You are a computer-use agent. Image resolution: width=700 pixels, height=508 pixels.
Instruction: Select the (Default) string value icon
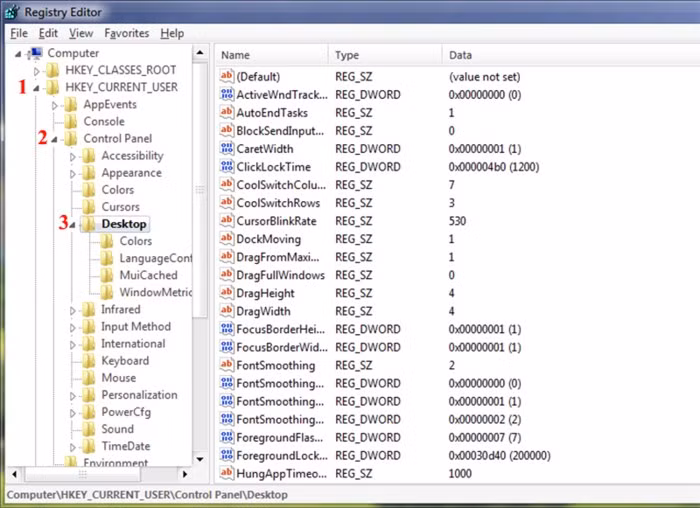(226, 76)
